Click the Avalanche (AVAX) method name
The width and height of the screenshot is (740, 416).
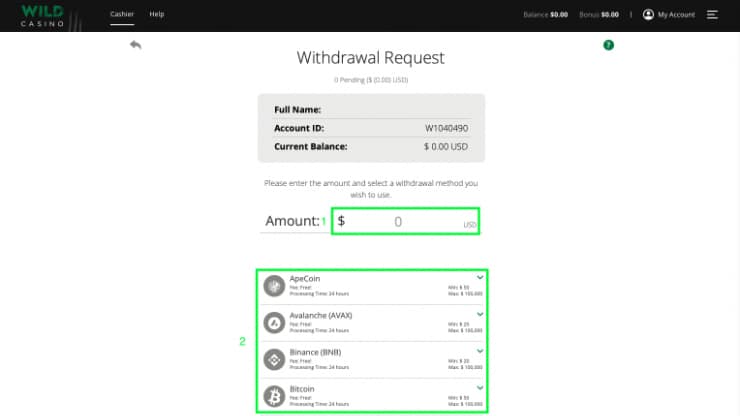320,315
